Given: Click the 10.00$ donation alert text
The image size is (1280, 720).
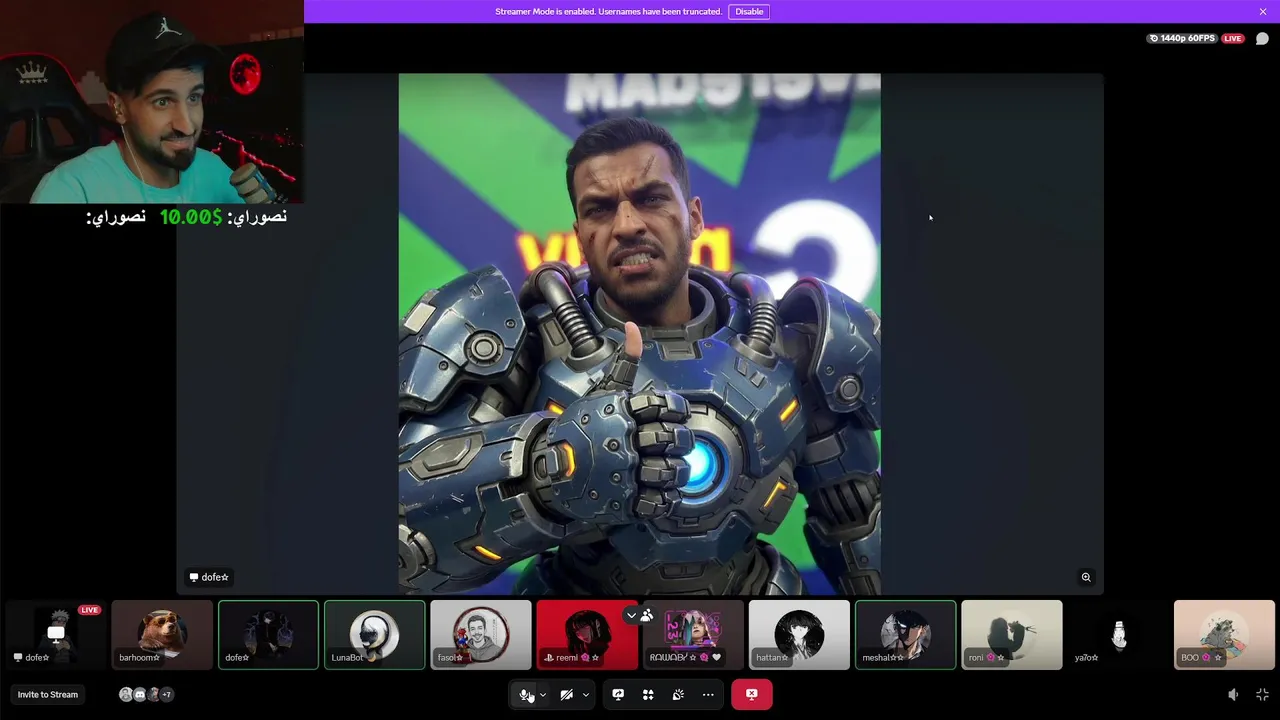Looking at the screenshot, I should tap(191, 217).
